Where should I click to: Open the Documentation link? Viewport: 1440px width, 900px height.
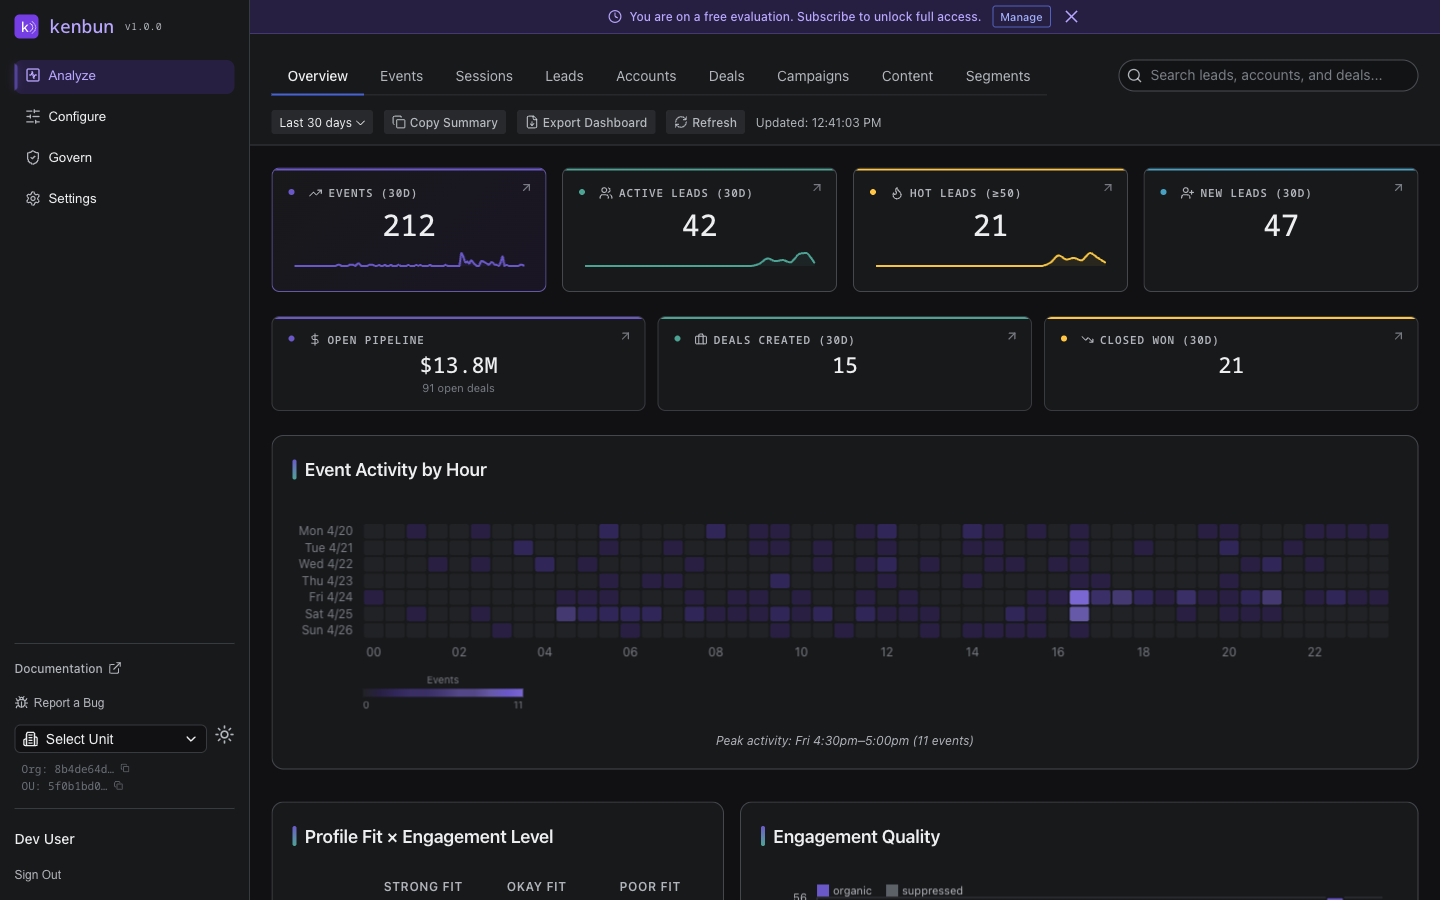[x=68, y=669]
